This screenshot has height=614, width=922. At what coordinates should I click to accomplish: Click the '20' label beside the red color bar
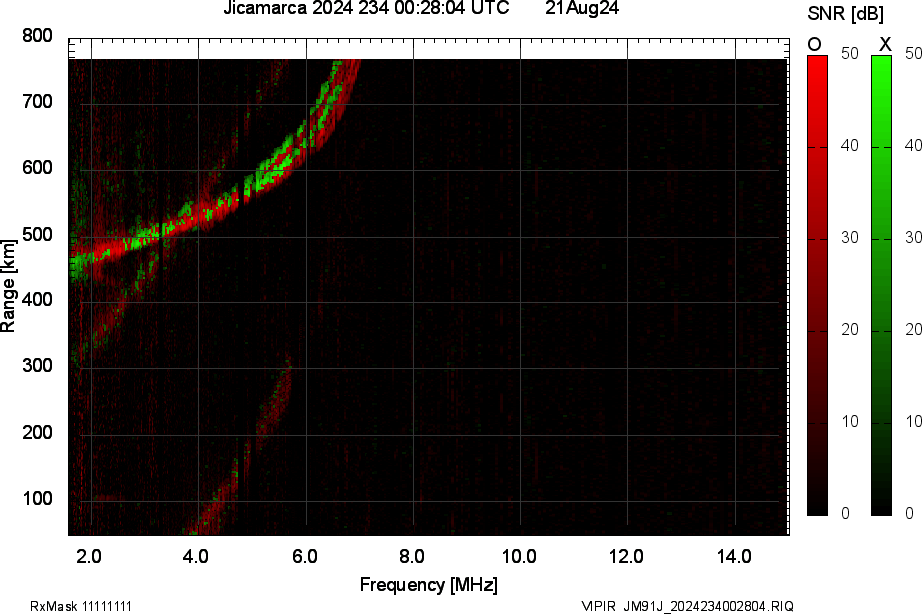(850, 329)
